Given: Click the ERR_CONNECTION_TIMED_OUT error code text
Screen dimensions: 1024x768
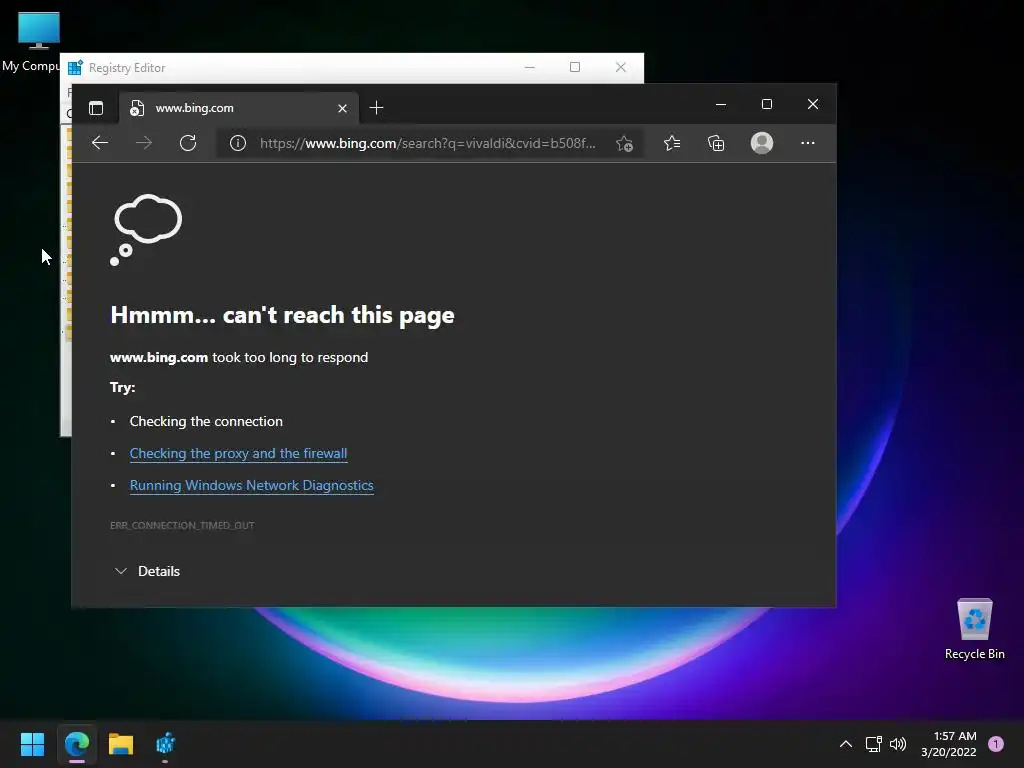Looking at the screenshot, I should click(x=182, y=525).
